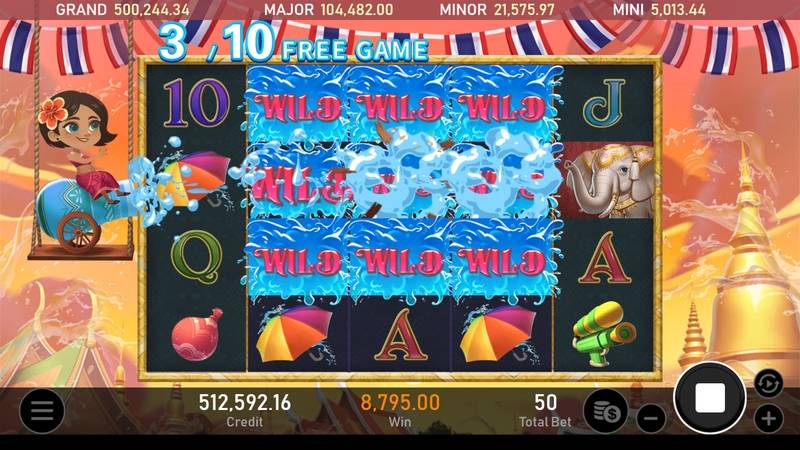Increase total bet with plus button
This screenshot has width=800, height=450.
click(768, 419)
